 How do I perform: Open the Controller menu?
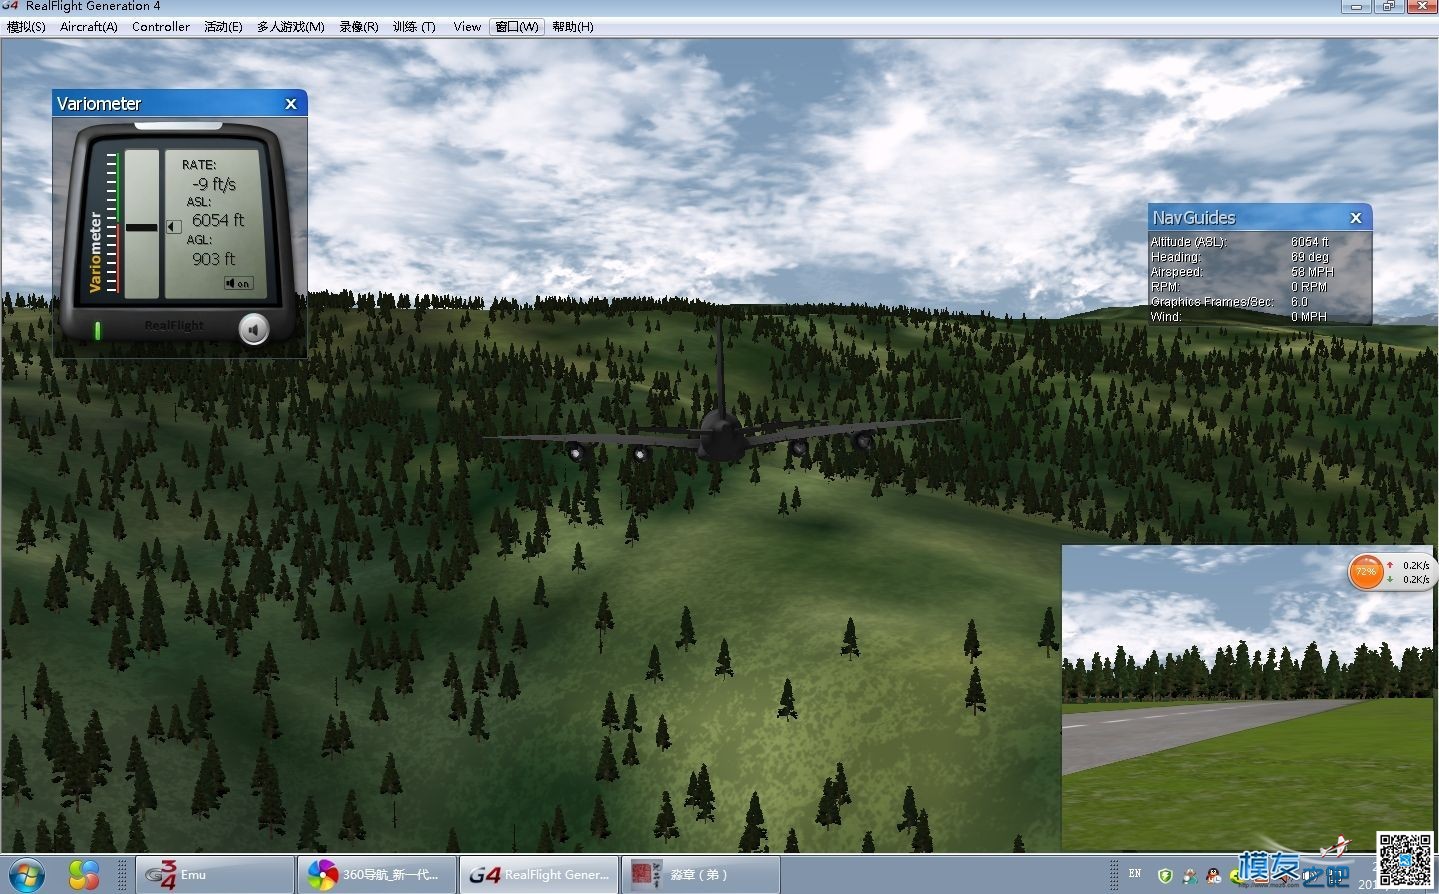click(x=160, y=27)
